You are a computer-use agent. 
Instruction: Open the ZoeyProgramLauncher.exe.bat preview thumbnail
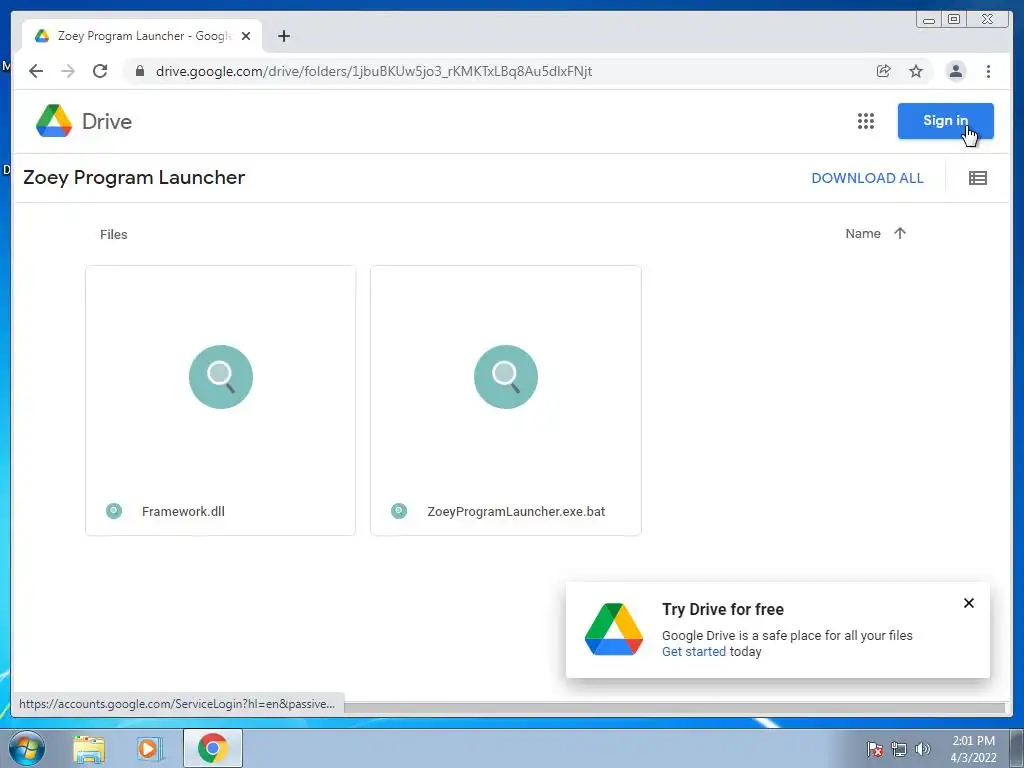(x=506, y=377)
